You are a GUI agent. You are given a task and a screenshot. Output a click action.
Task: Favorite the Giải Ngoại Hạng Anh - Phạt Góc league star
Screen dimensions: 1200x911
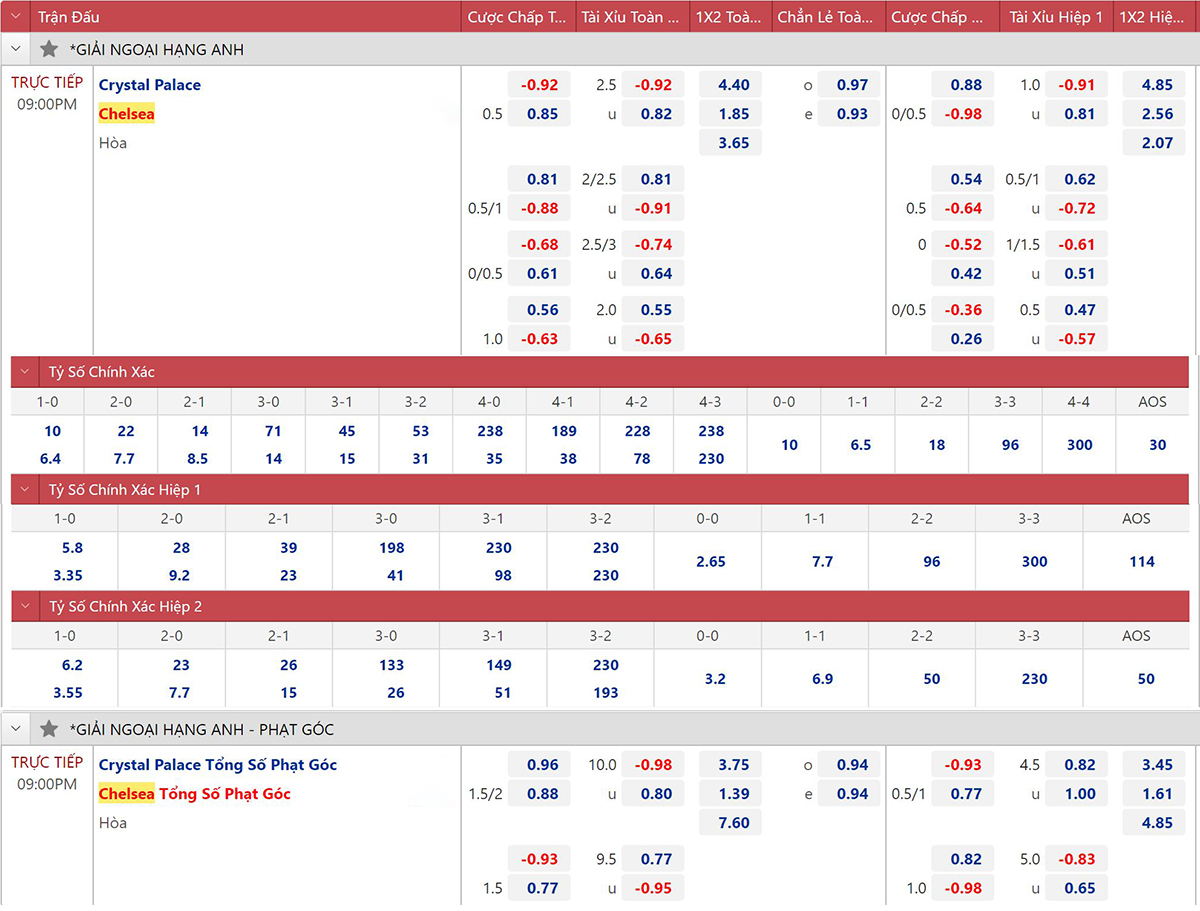click(x=49, y=729)
